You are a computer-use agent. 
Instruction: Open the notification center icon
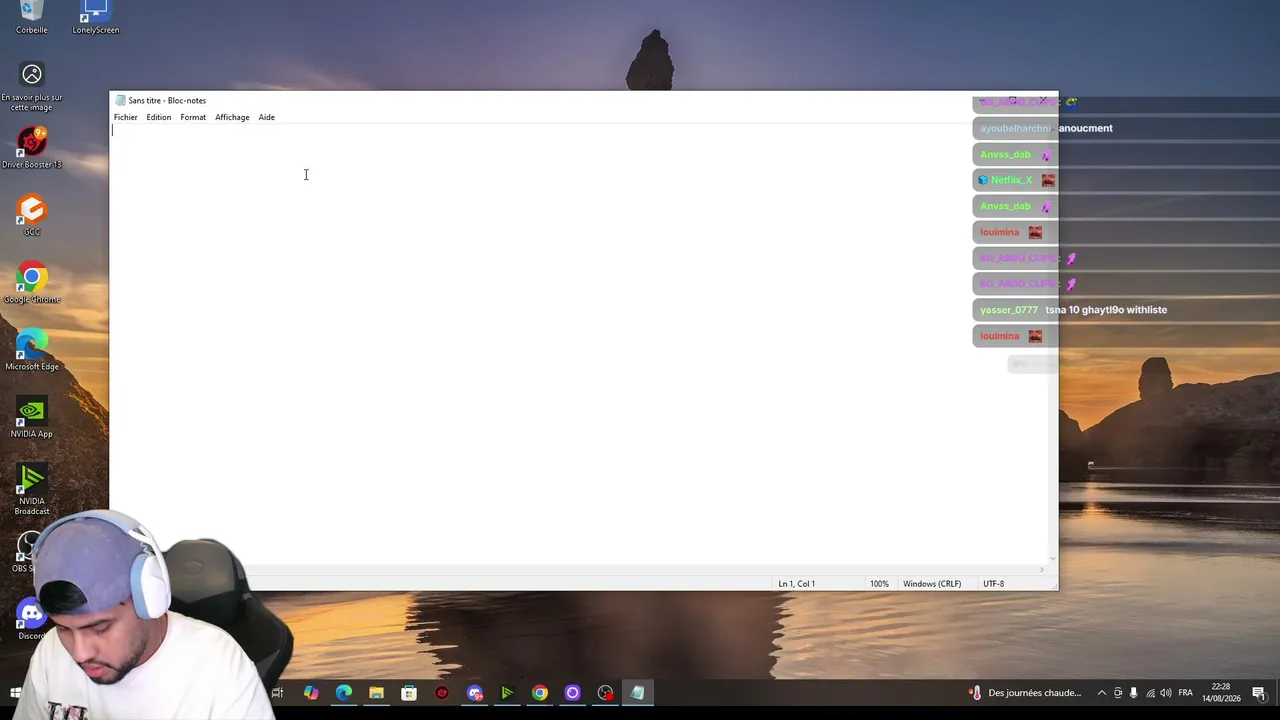[x=1260, y=693]
